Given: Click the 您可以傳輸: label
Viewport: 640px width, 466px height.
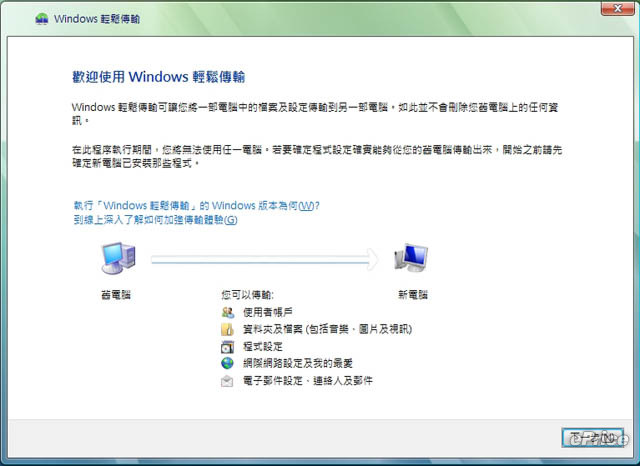Looking at the screenshot, I should pos(248,295).
